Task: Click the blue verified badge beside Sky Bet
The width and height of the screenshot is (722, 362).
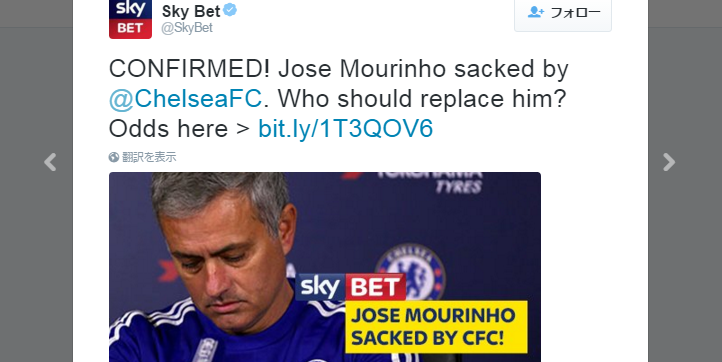Action: pos(230,10)
